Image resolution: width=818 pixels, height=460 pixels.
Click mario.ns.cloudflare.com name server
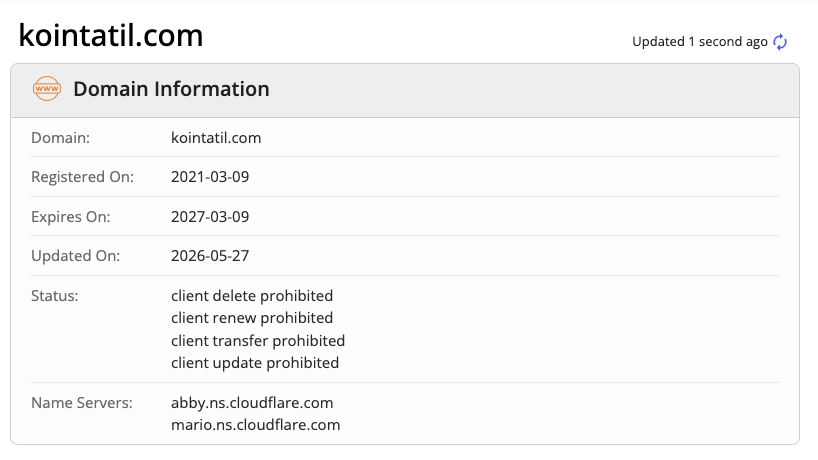click(x=255, y=425)
